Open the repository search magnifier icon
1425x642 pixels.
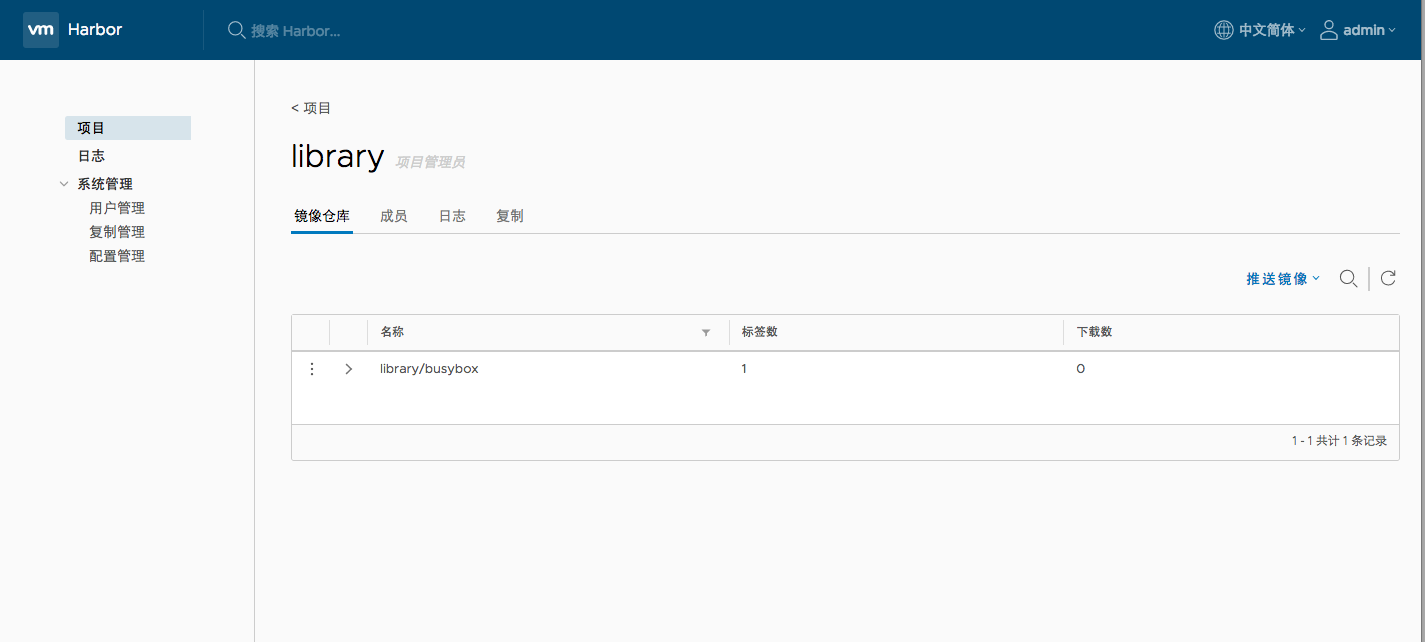pos(1348,279)
